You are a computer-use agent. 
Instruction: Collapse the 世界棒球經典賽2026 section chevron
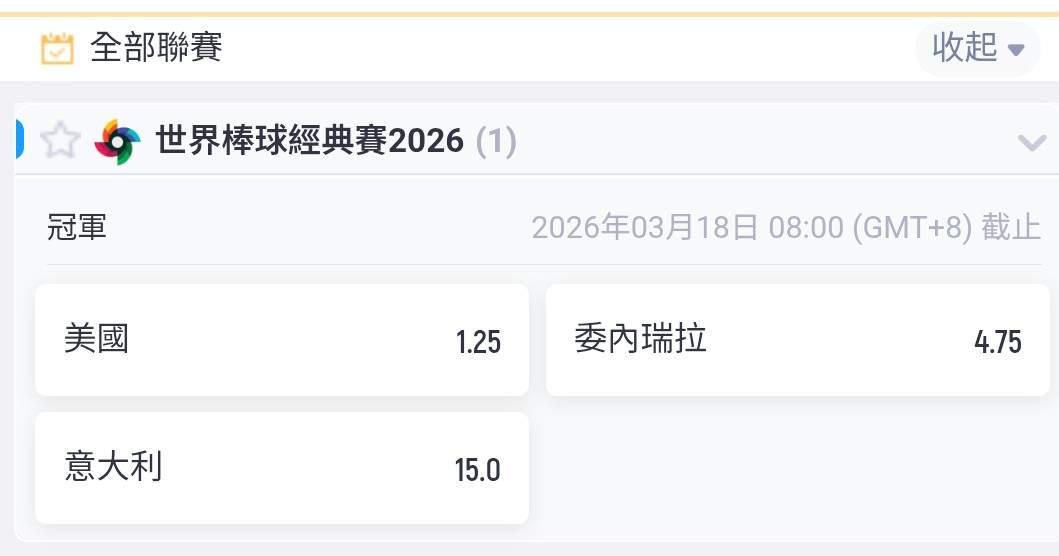(x=1031, y=142)
